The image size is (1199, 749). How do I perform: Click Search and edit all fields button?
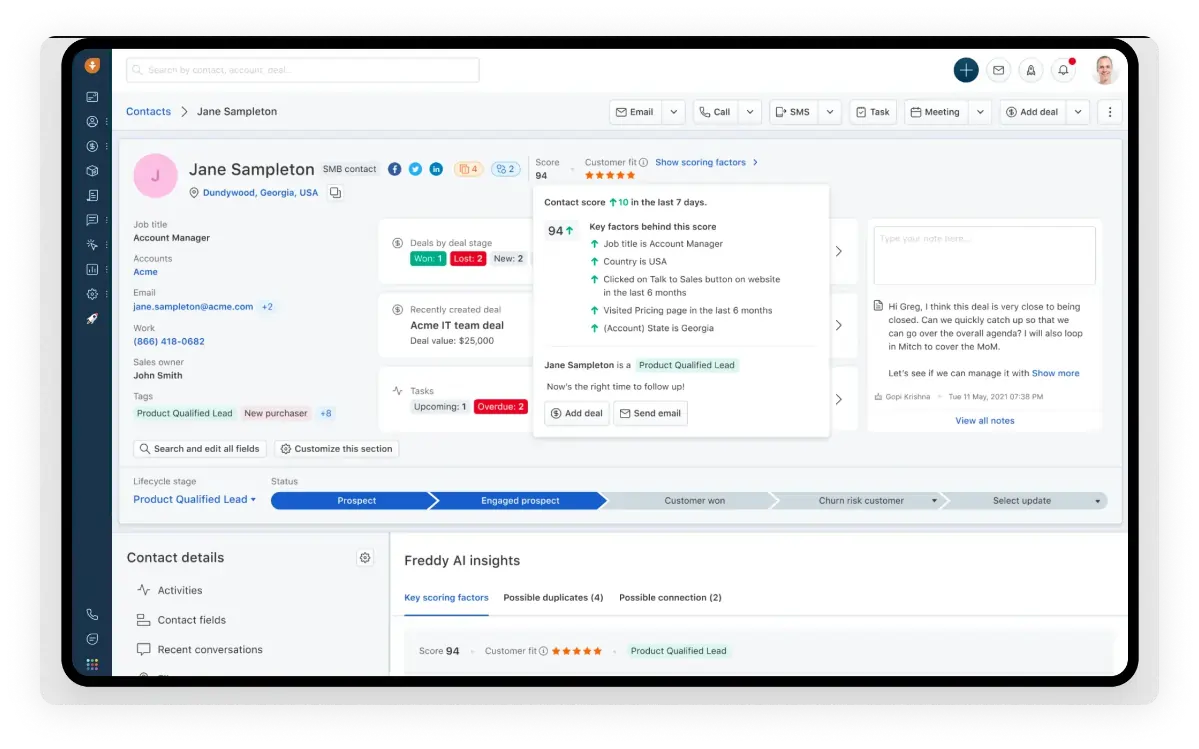tap(199, 449)
